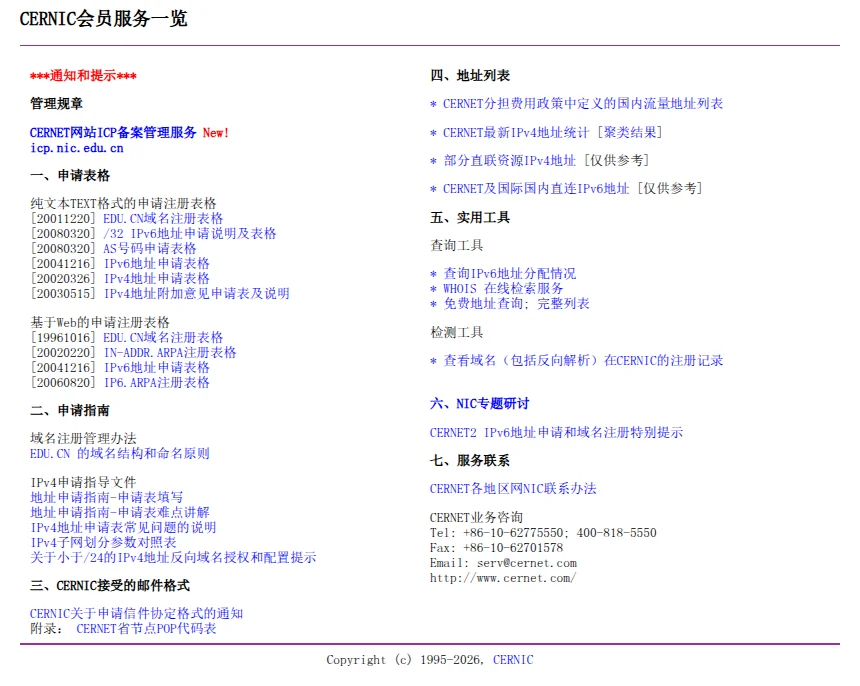Open CERNET及国际国内直连IPv6地址 link
Viewport: 860px width, 686px height.
click(536, 189)
